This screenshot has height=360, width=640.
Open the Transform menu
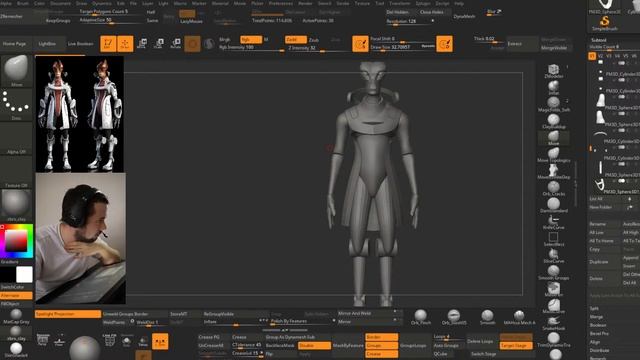pos(400,3)
